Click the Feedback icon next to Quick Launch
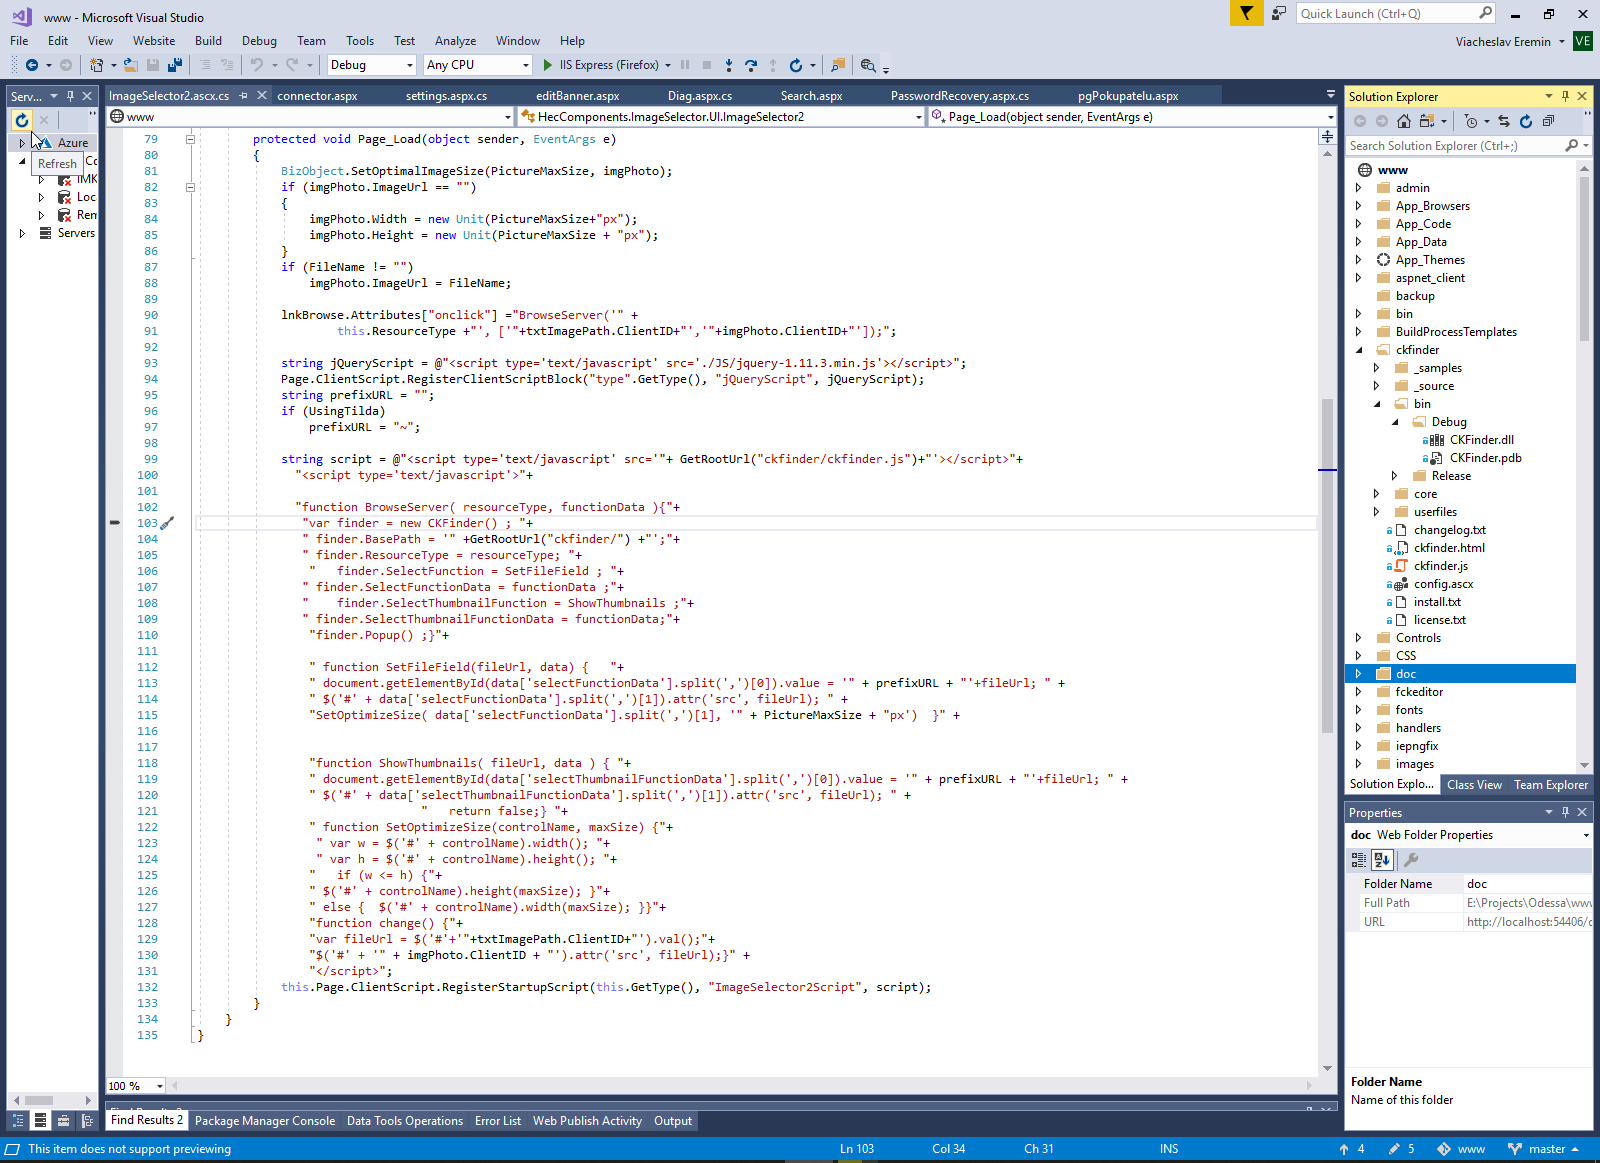 (x=1279, y=13)
